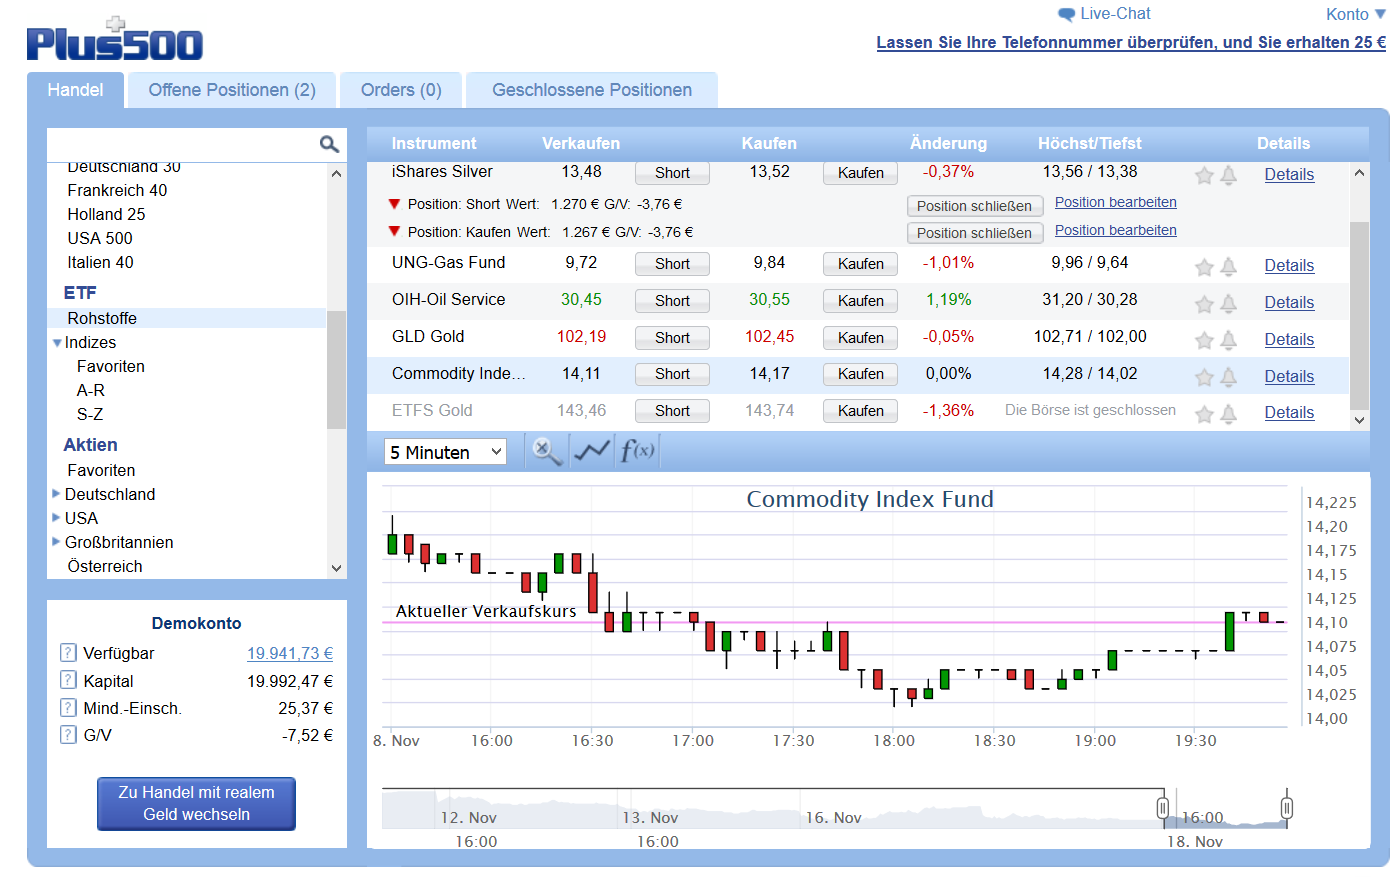
Task: Click Live-Chat speech bubble icon
Action: tap(1066, 14)
